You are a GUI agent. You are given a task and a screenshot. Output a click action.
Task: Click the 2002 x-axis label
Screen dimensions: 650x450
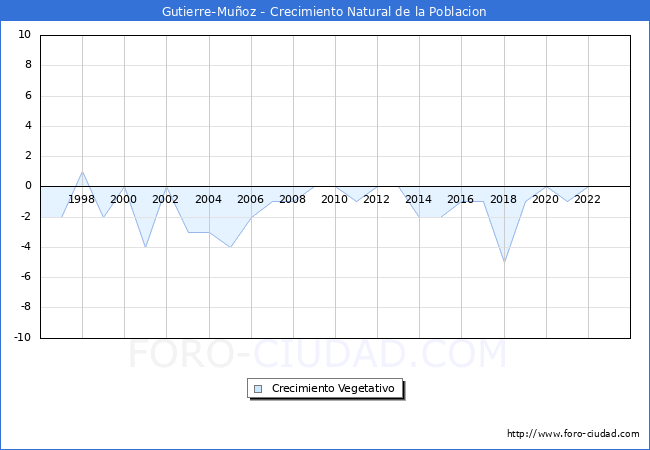point(166,199)
